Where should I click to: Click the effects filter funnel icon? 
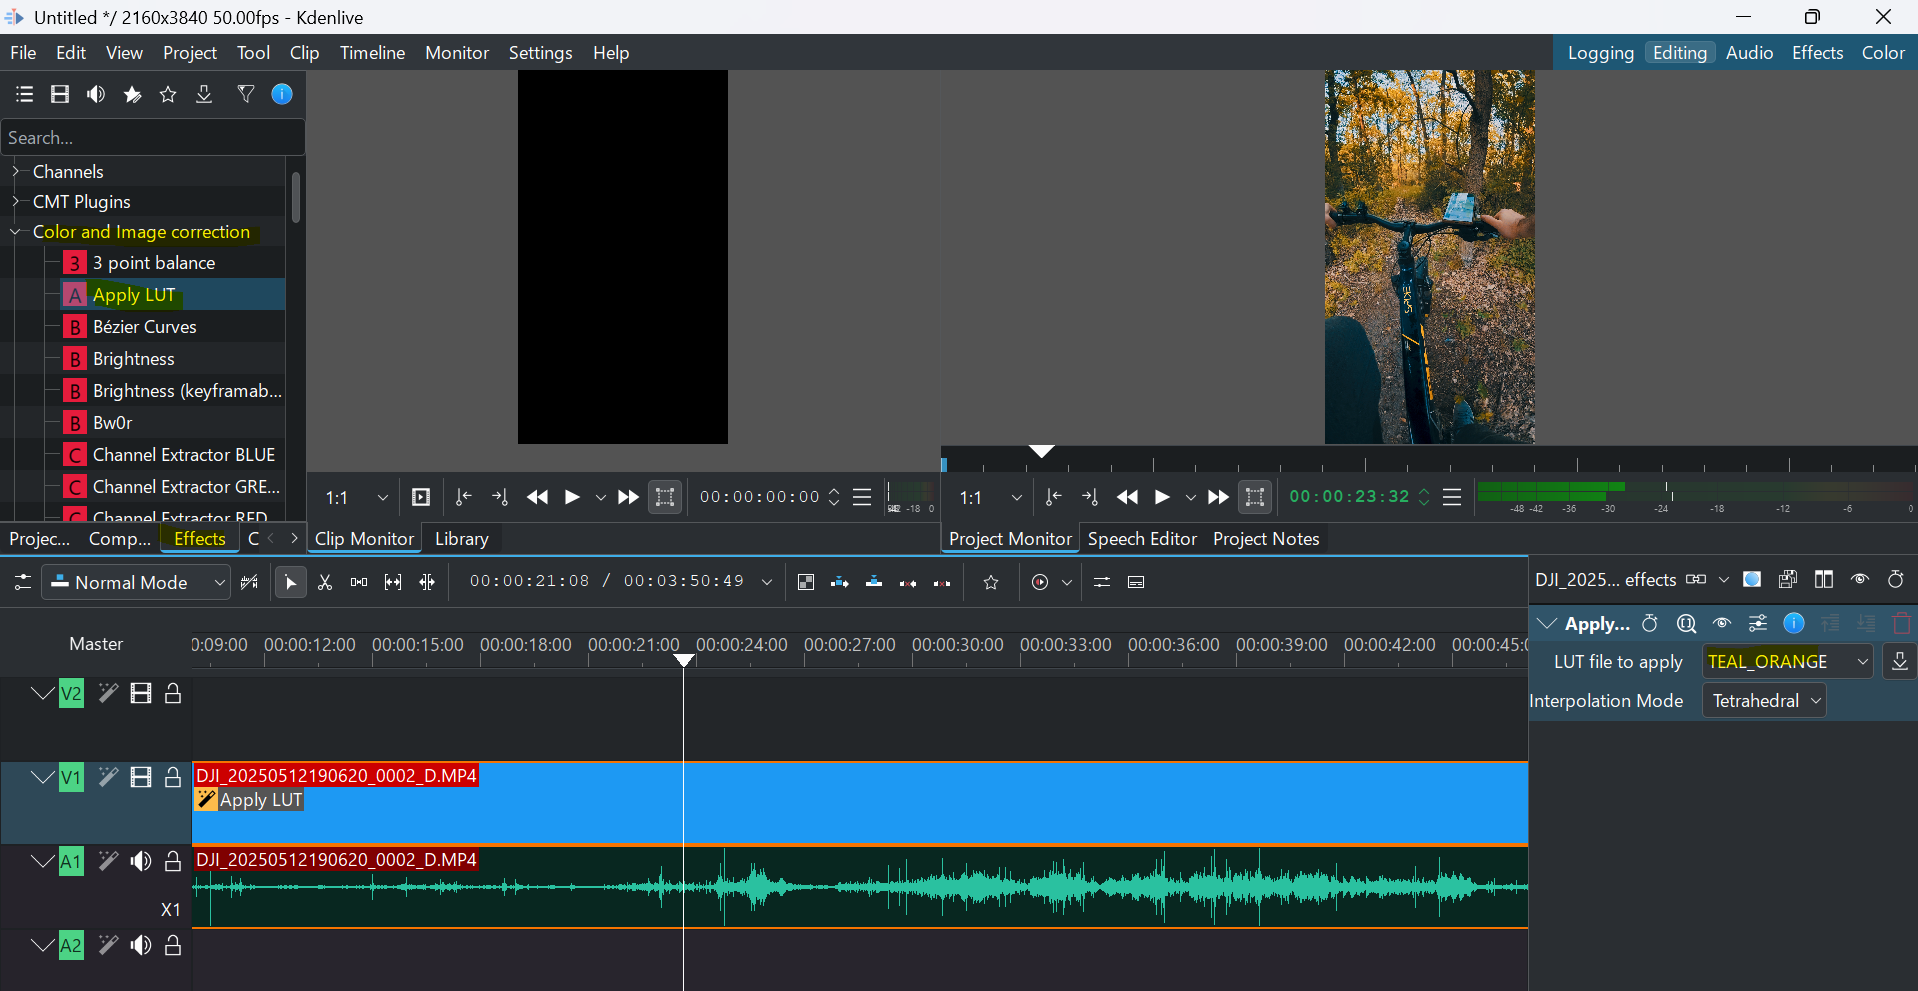[245, 94]
